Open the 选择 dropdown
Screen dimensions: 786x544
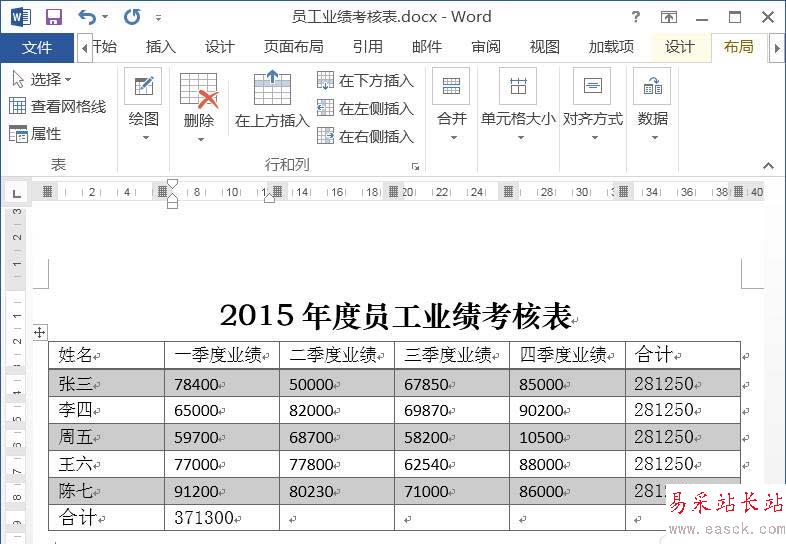click(42, 79)
